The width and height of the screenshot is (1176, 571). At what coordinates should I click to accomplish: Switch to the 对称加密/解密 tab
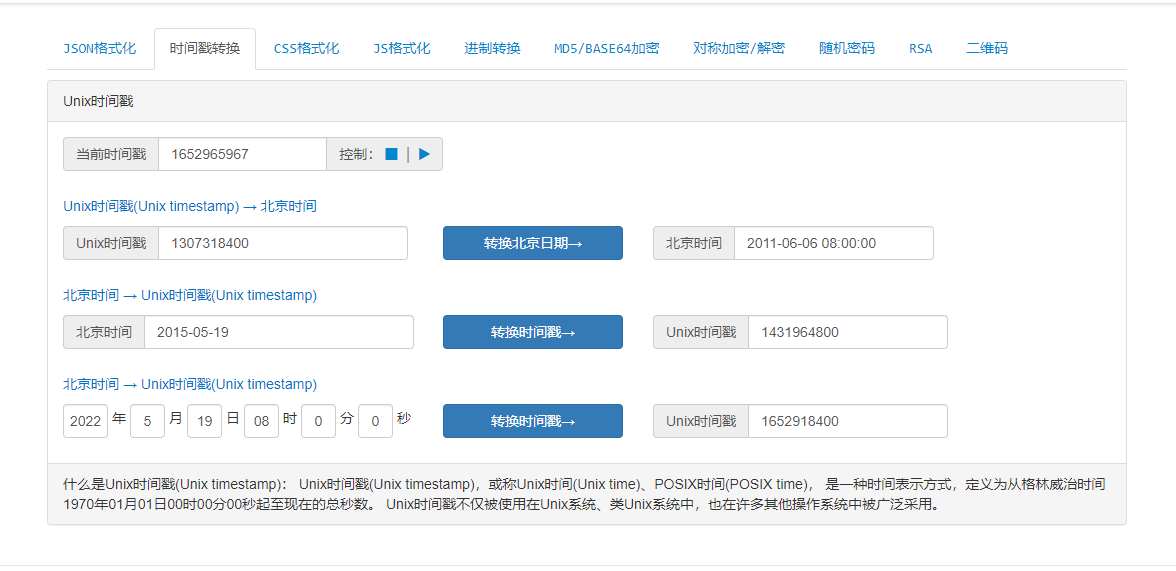click(740, 49)
